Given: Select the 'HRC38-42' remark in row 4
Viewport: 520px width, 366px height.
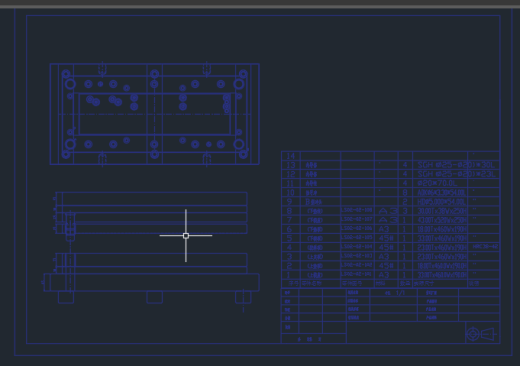Looking at the screenshot, I should click(485, 247).
